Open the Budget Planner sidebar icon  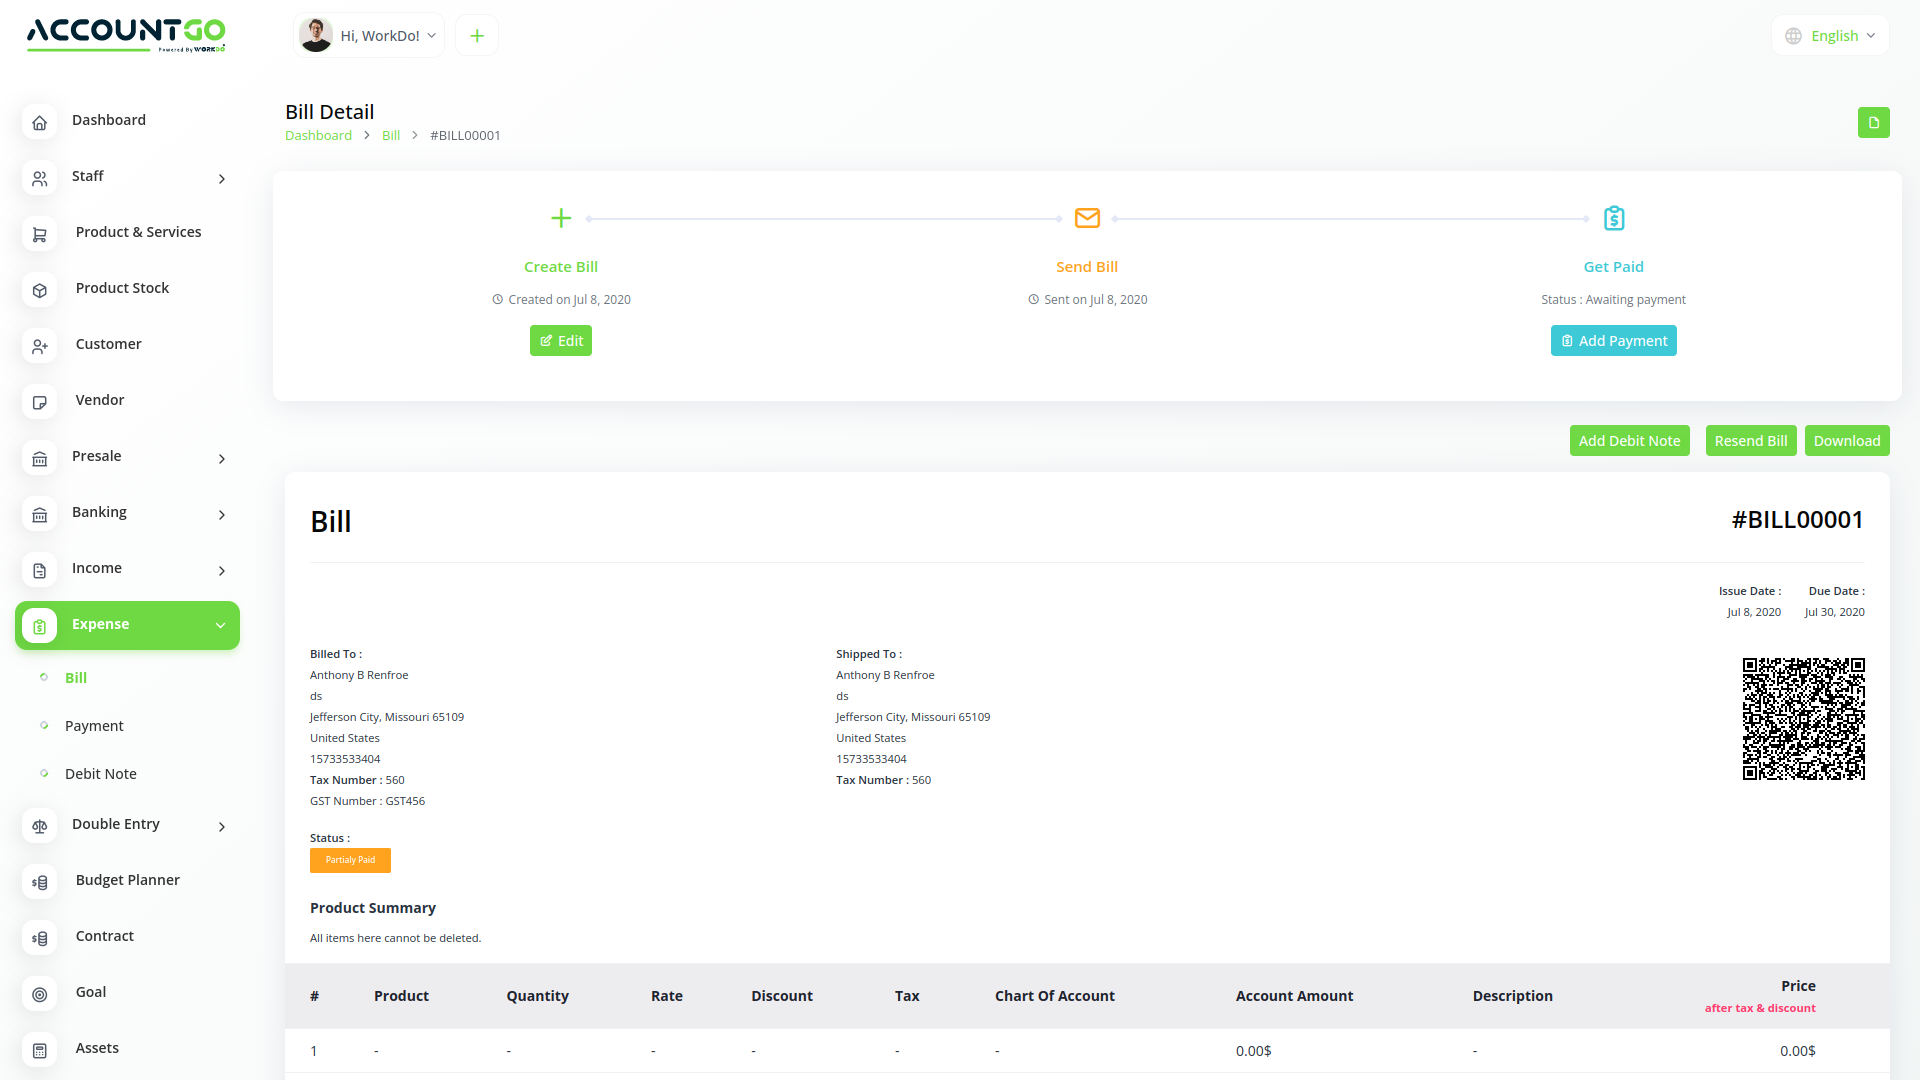(x=40, y=882)
